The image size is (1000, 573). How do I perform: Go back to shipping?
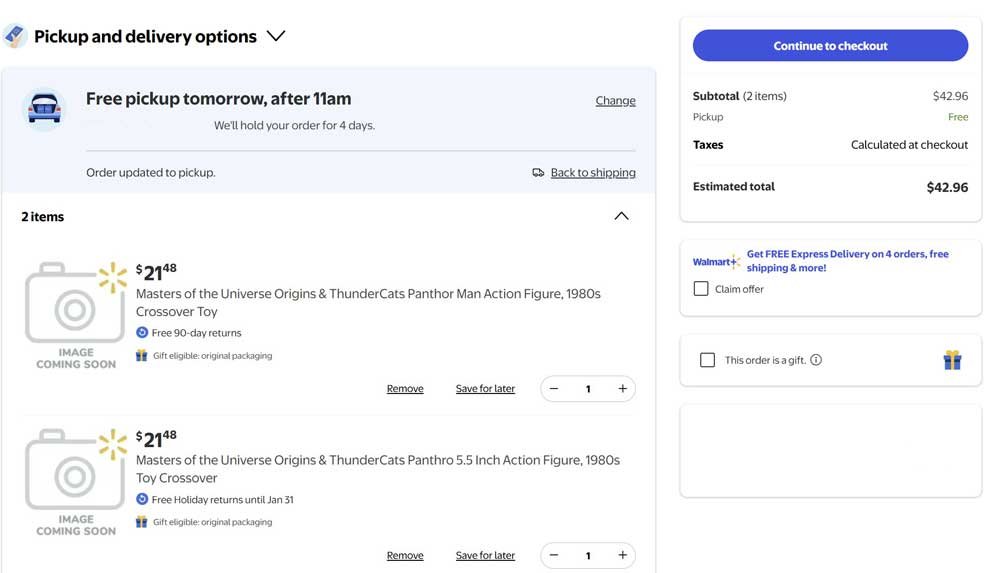(592, 173)
